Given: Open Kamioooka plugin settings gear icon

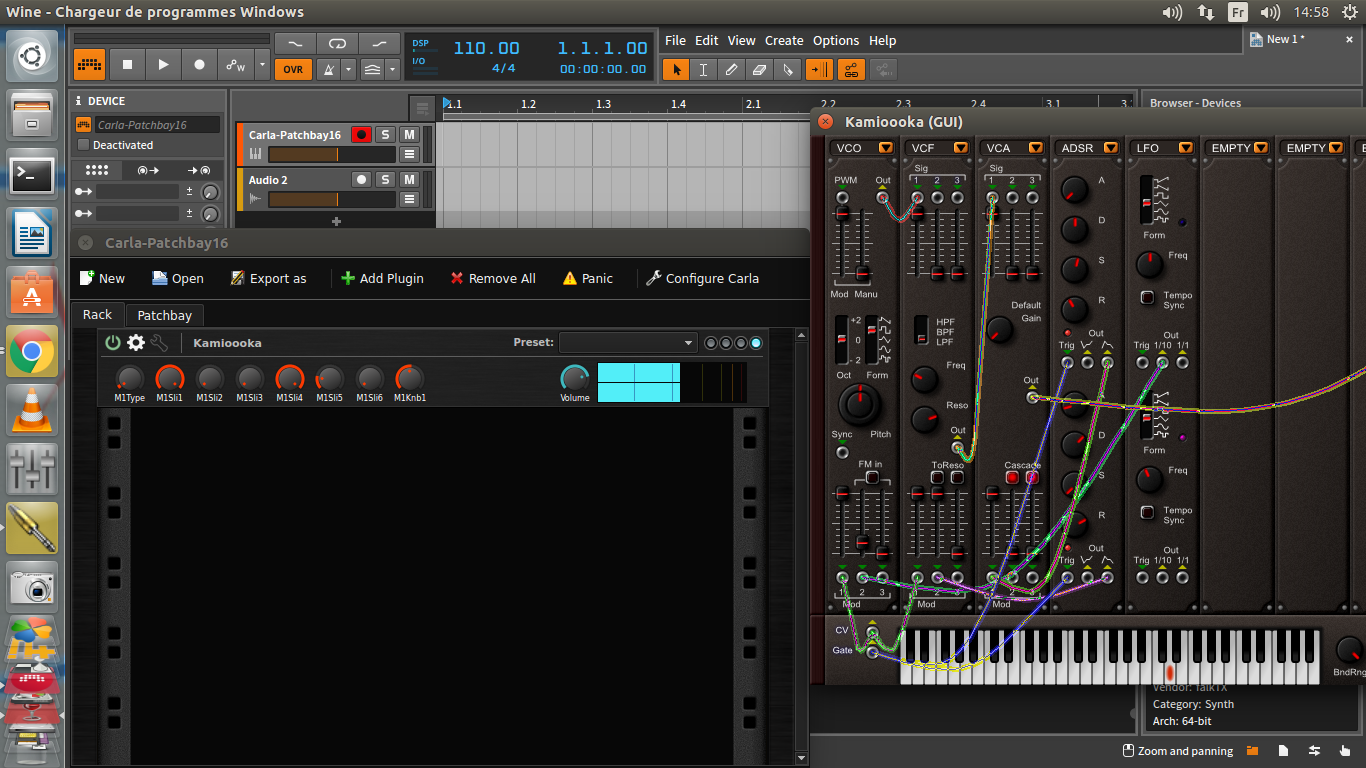Looking at the screenshot, I should click(135, 343).
